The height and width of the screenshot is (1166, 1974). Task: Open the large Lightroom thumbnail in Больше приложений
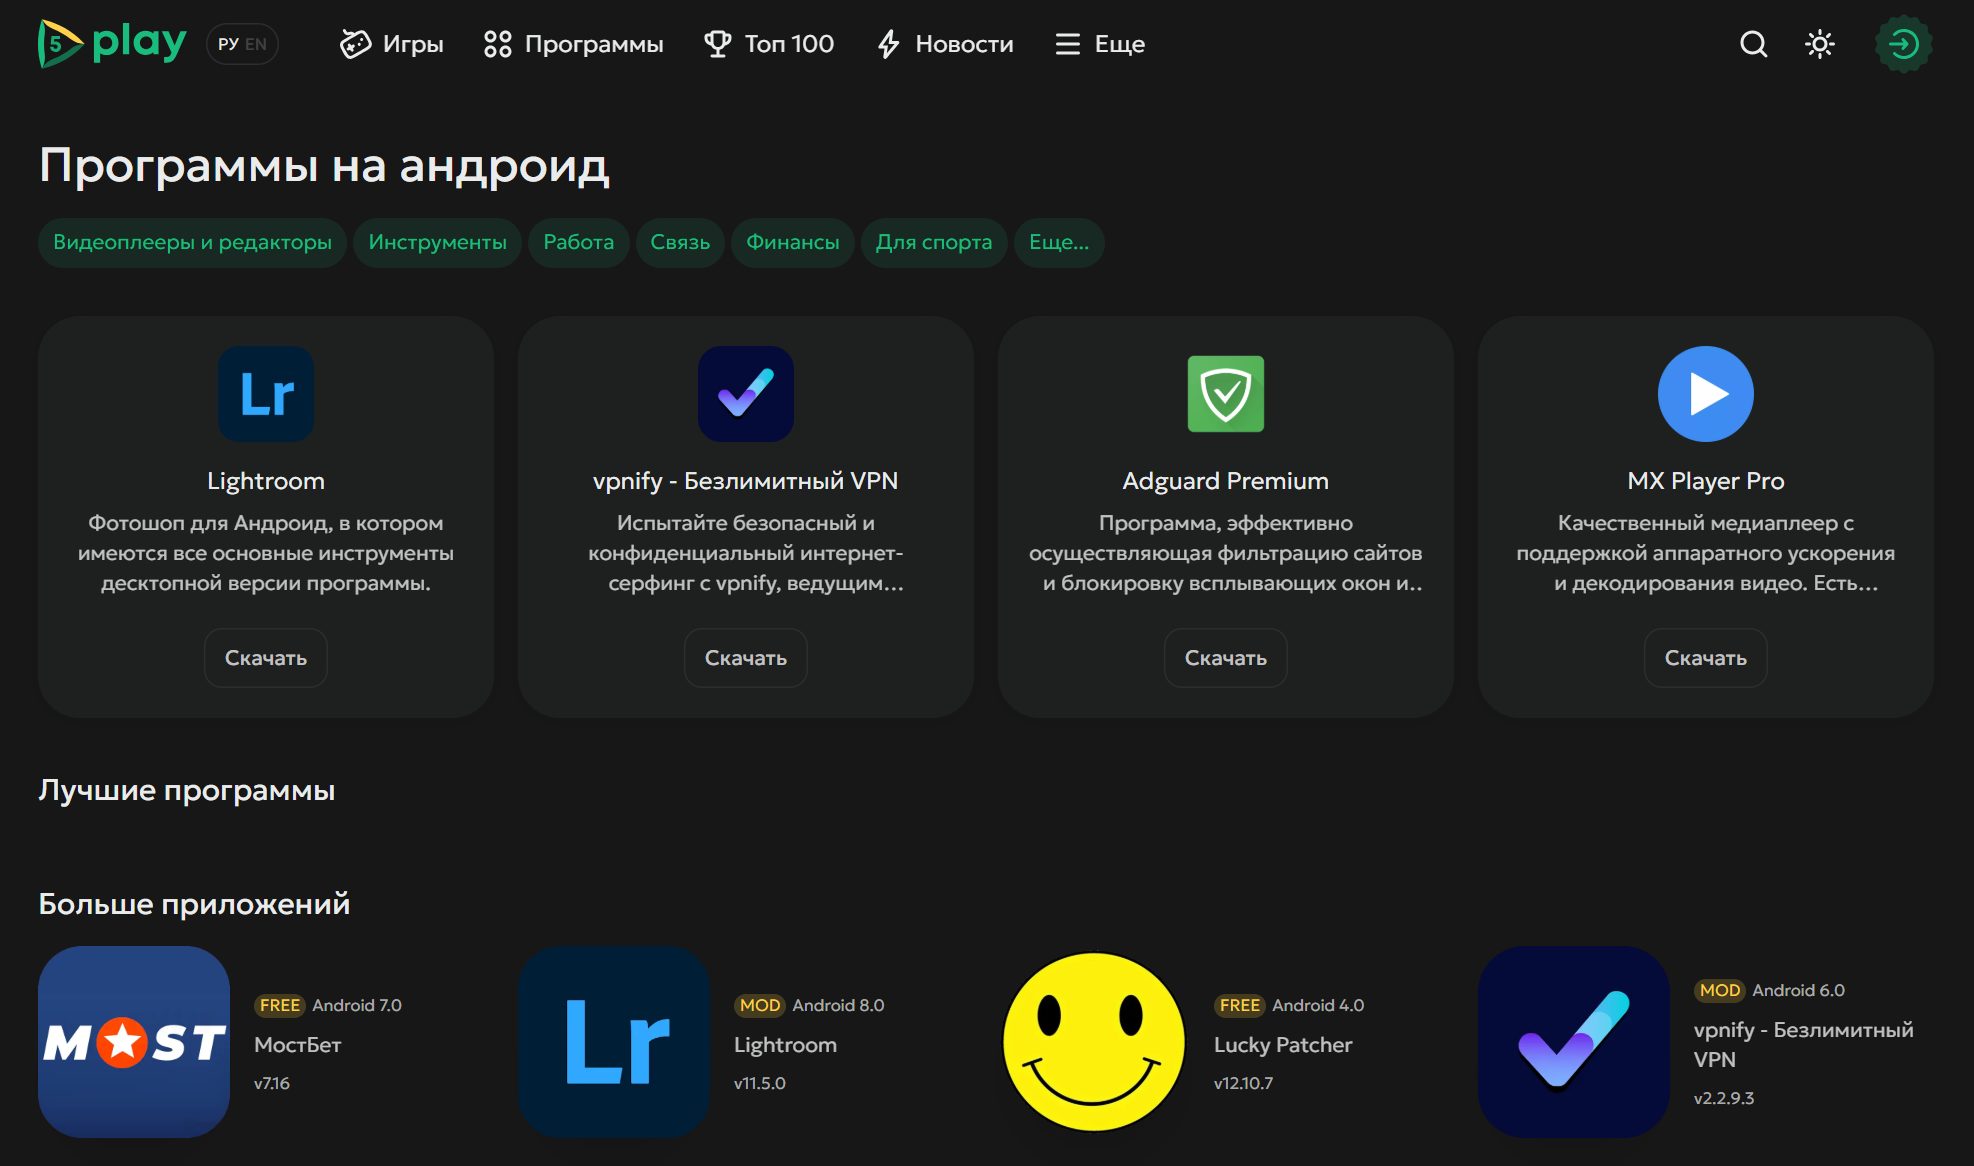(614, 1042)
